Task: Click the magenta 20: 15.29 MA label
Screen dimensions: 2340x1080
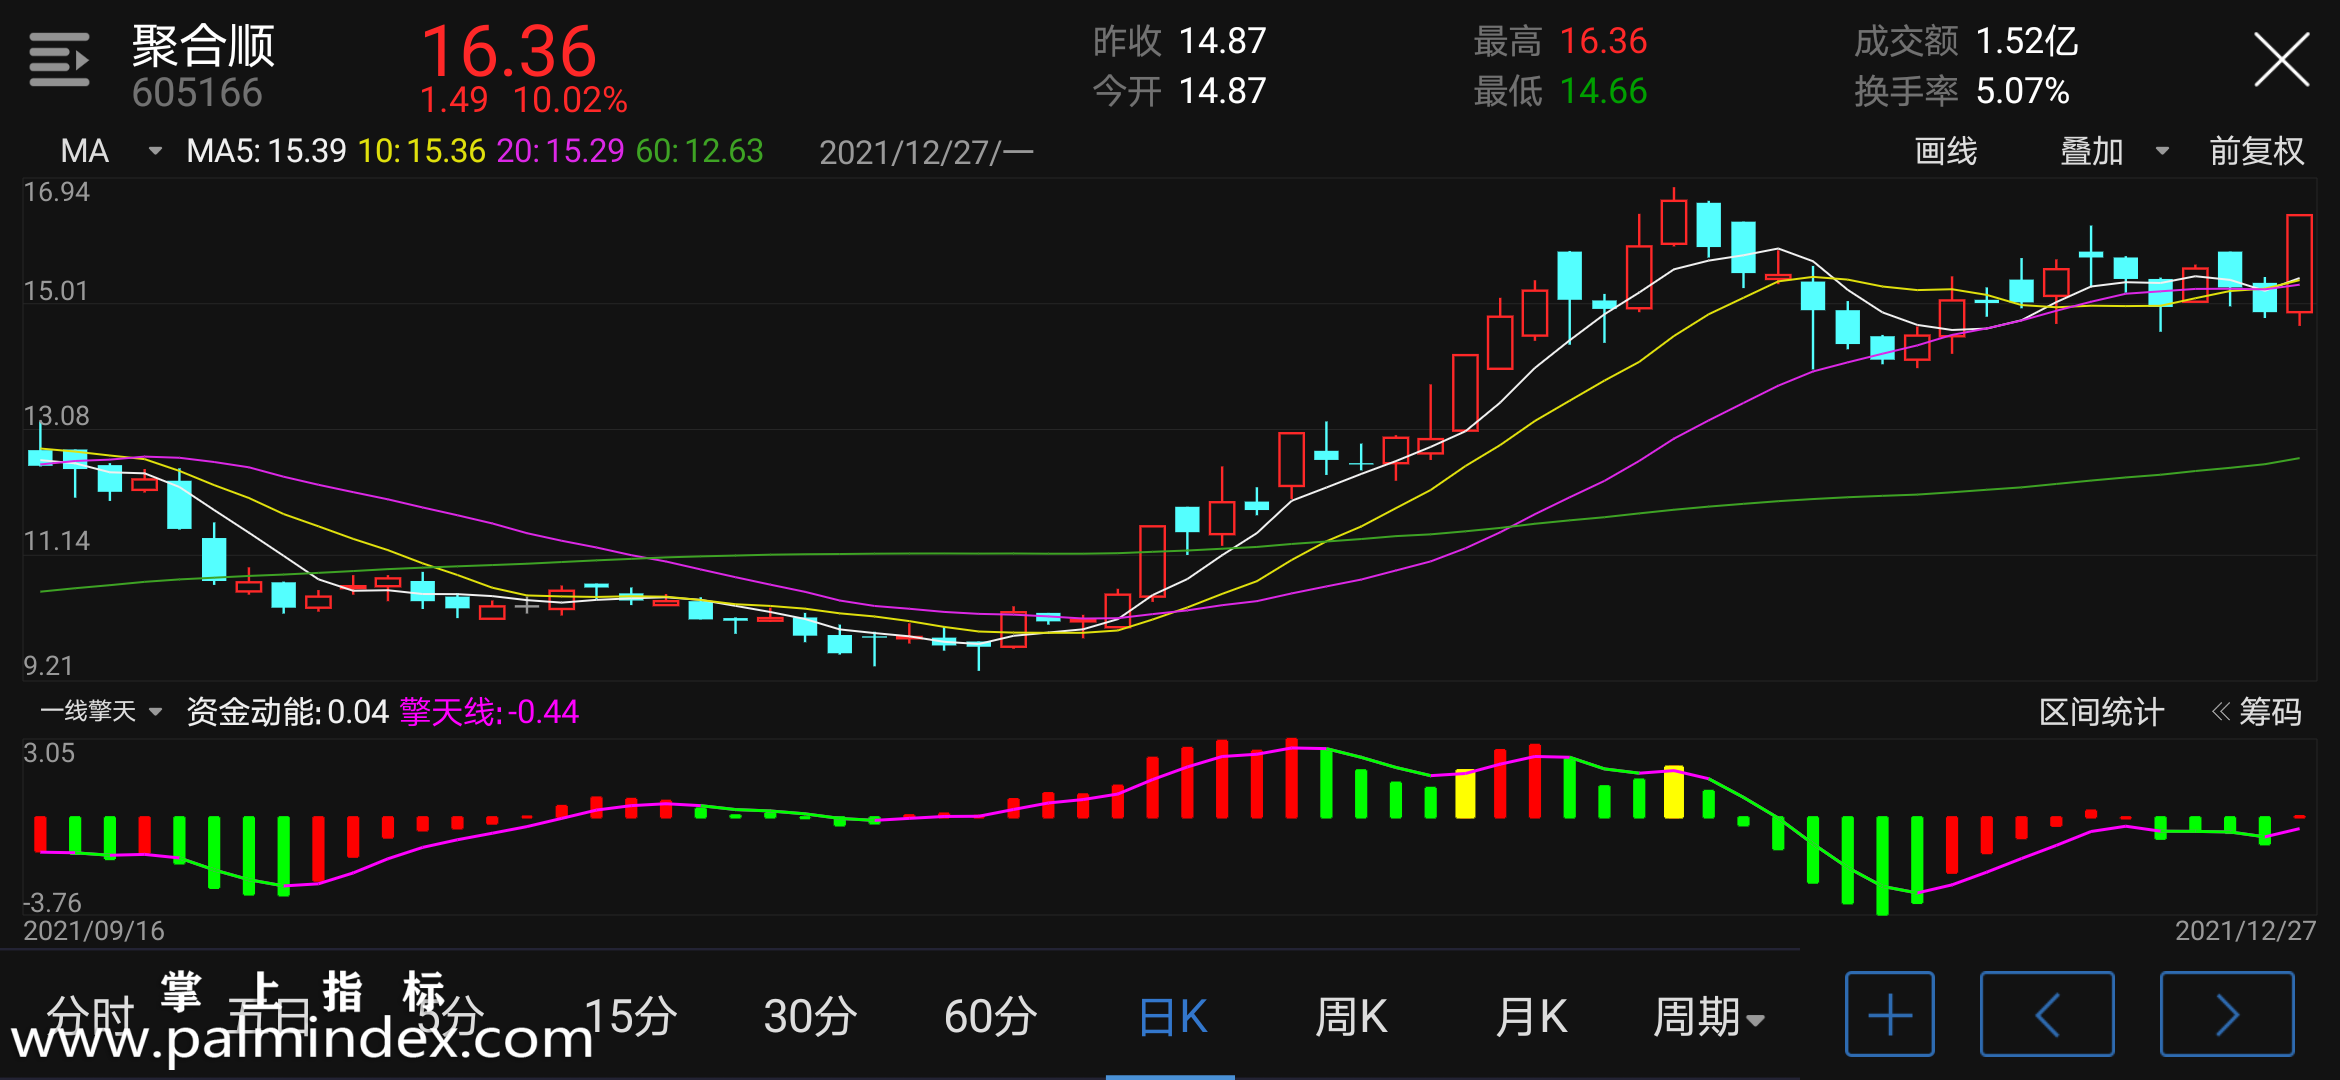Action: 560,151
